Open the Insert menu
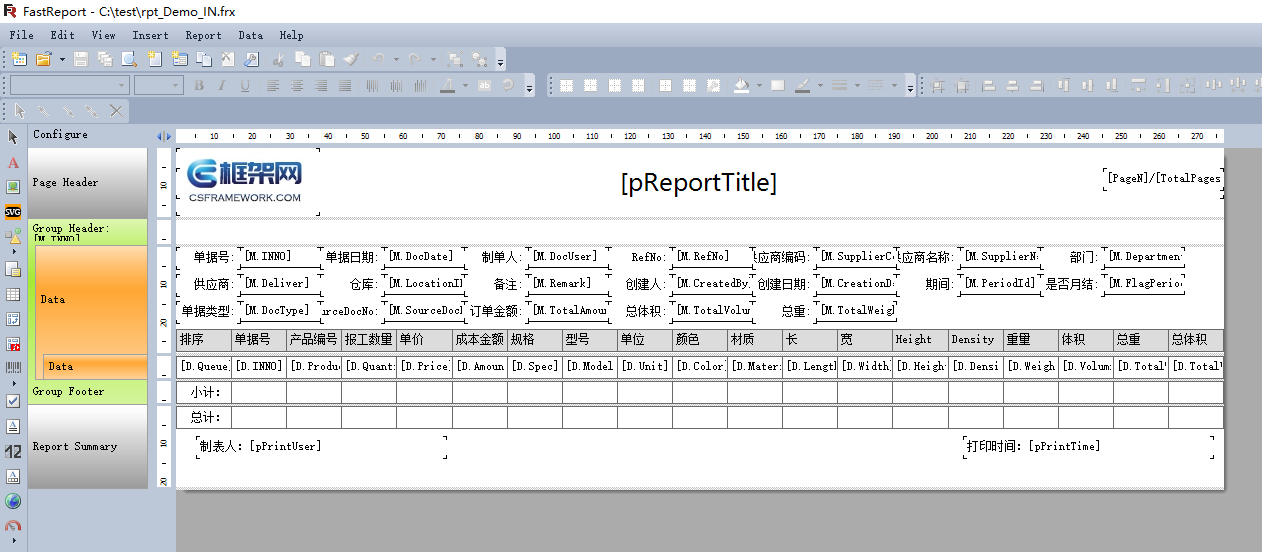 [150, 35]
